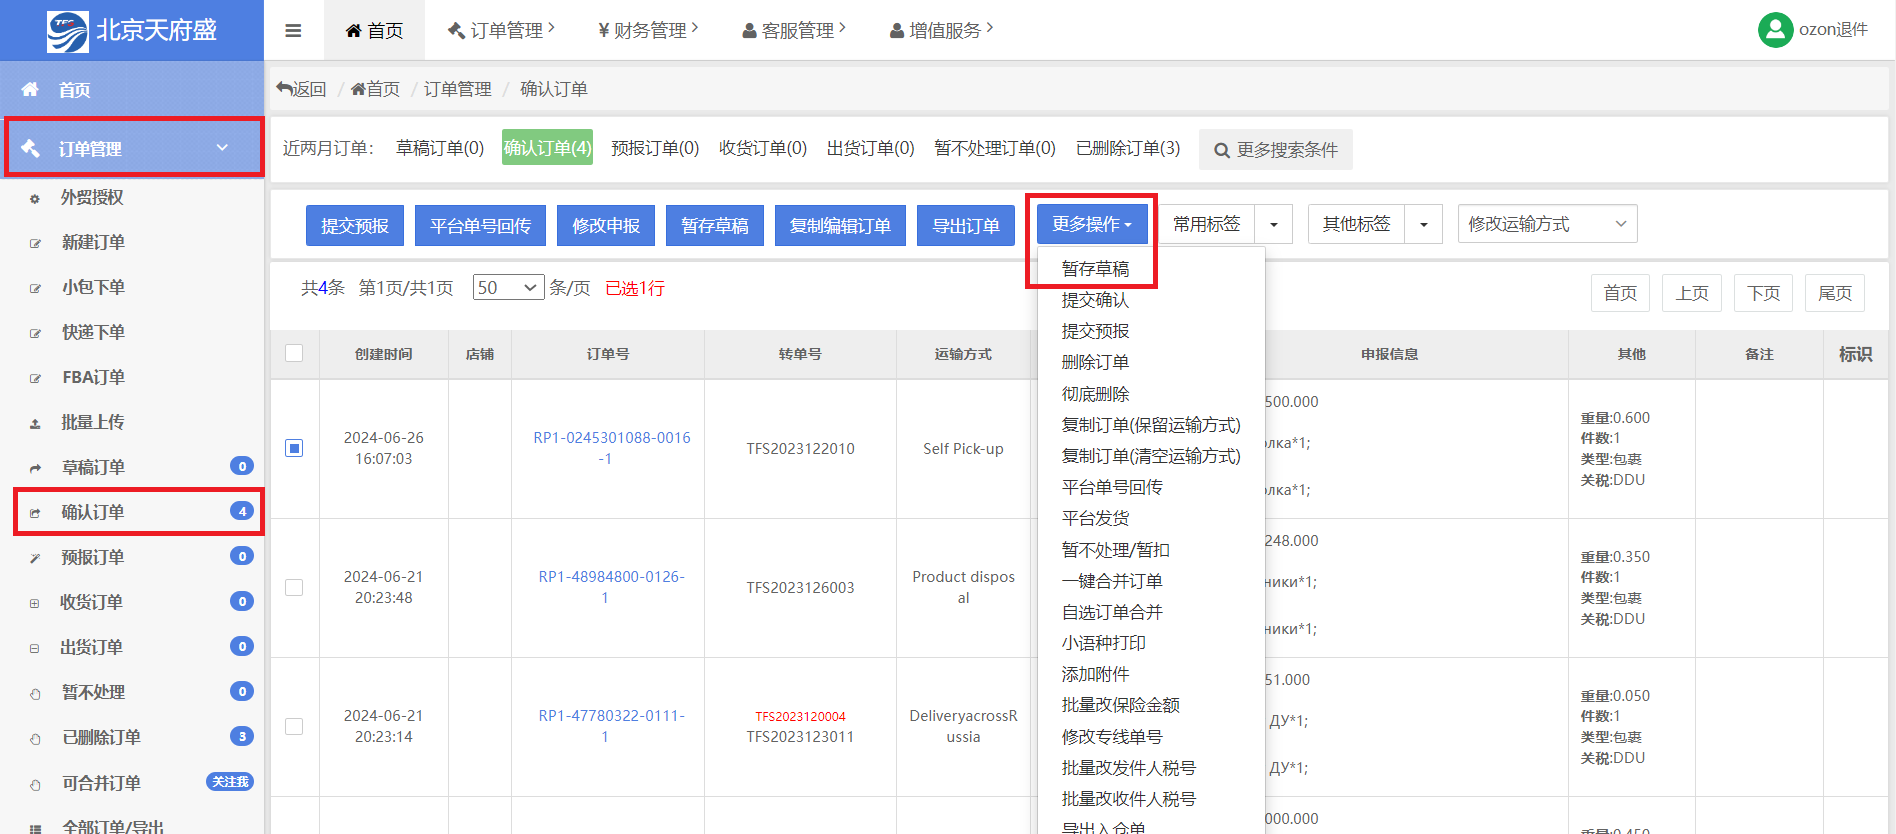Click the hamburger menu collapse icon

coord(293,30)
